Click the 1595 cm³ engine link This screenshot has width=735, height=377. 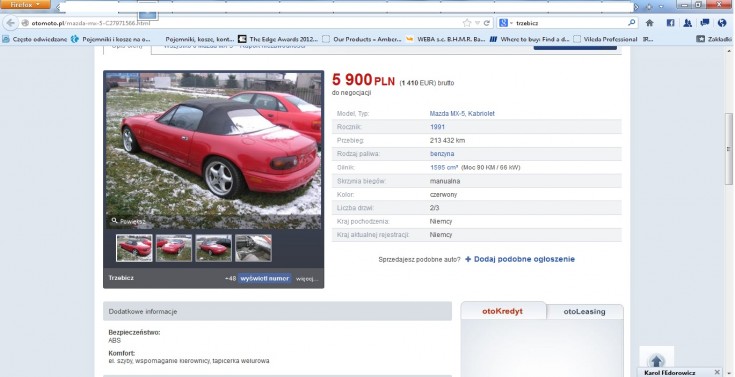tap(444, 167)
